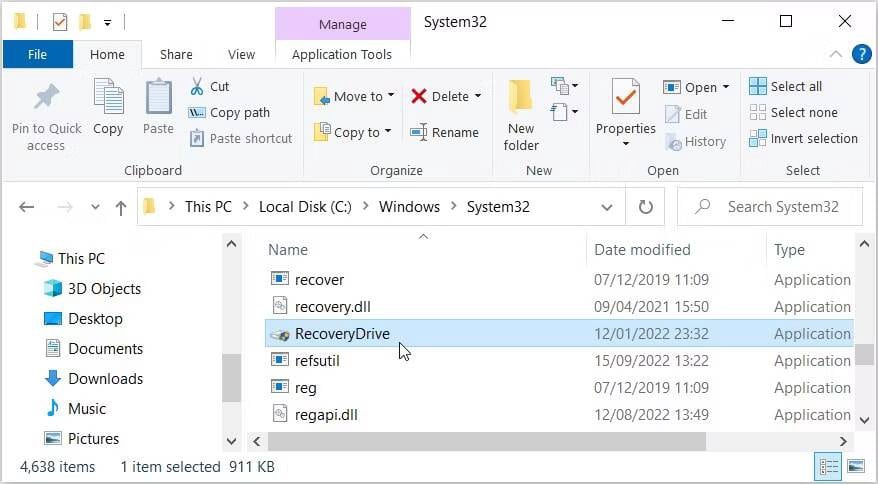Open Desktop in navigation pane

[x=95, y=318]
